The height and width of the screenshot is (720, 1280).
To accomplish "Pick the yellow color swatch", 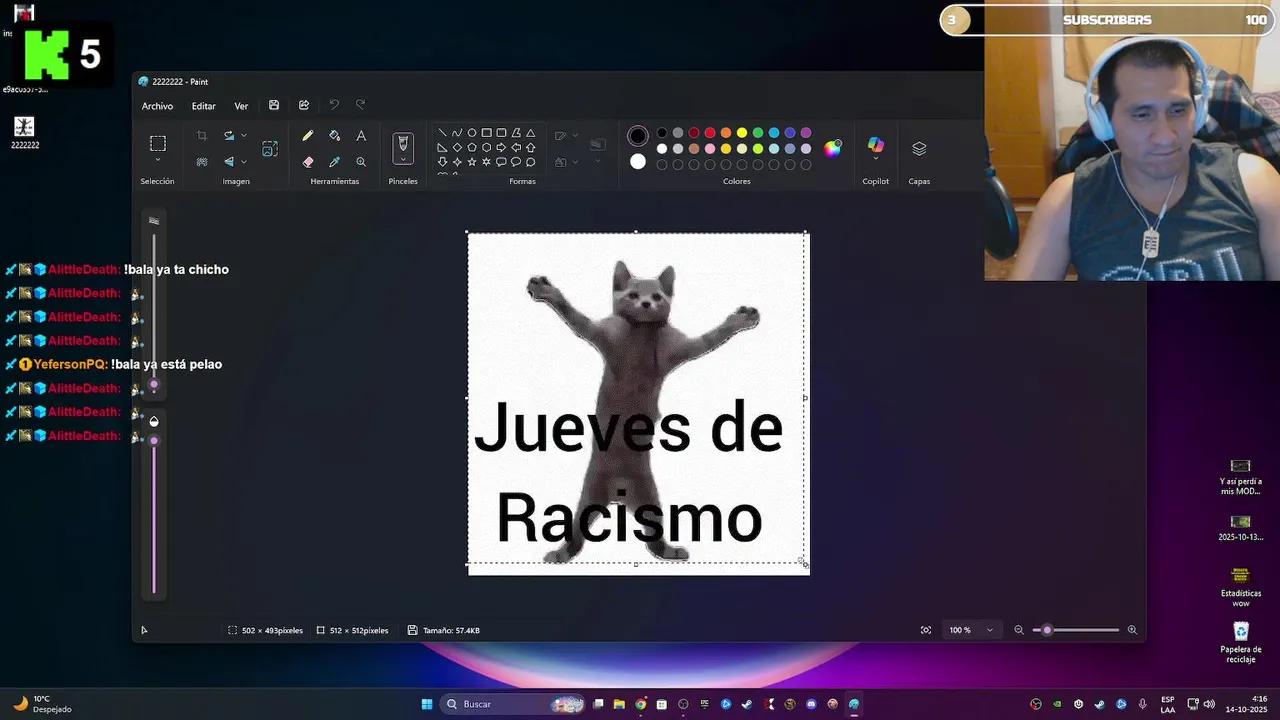I will point(742,133).
